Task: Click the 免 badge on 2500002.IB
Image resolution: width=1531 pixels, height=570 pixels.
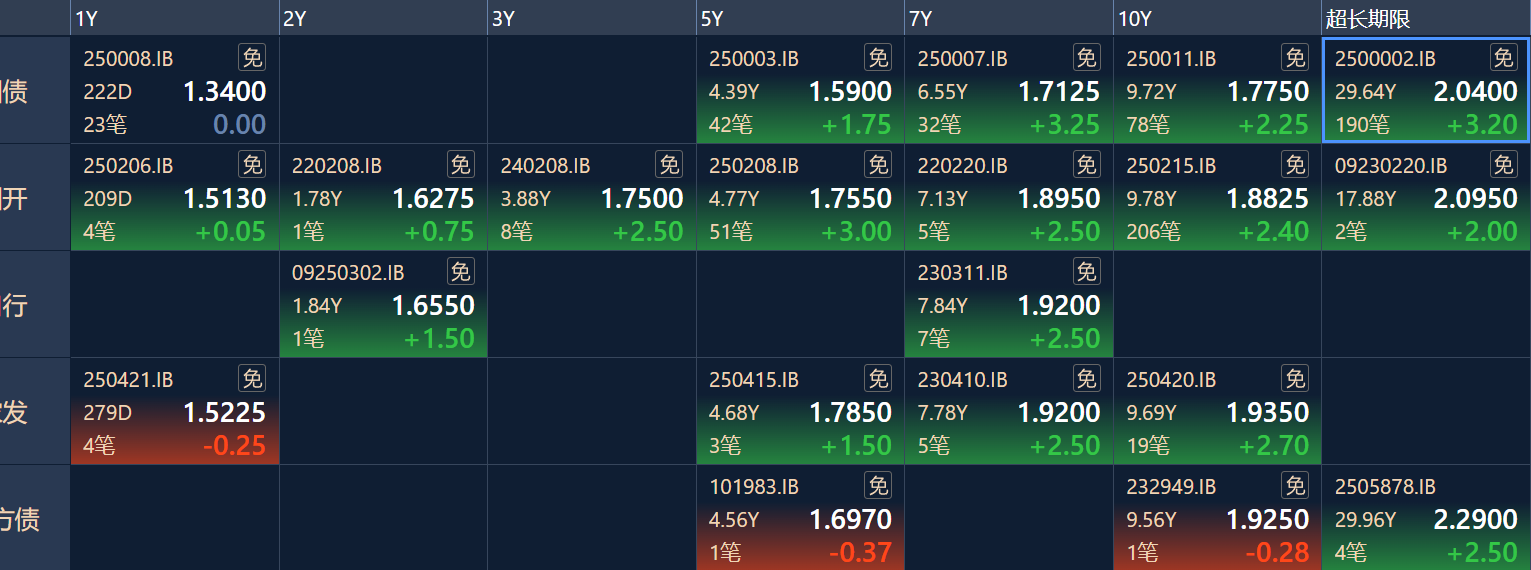Action: tap(1503, 57)
